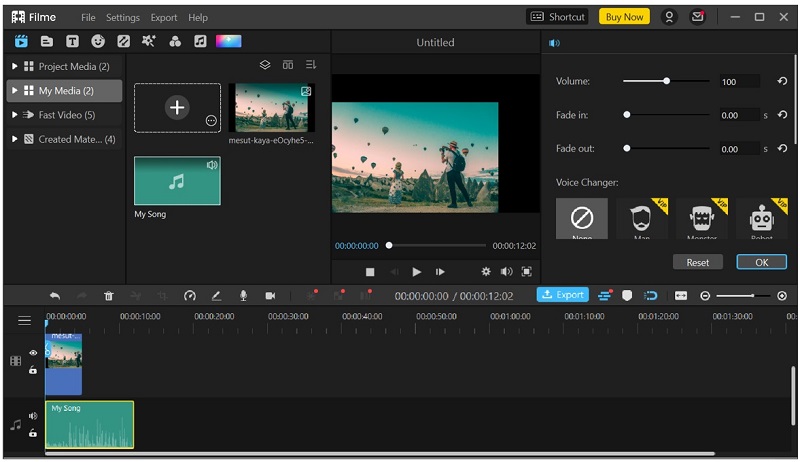Open the timeline hamburger track menu

pos(24,320)
